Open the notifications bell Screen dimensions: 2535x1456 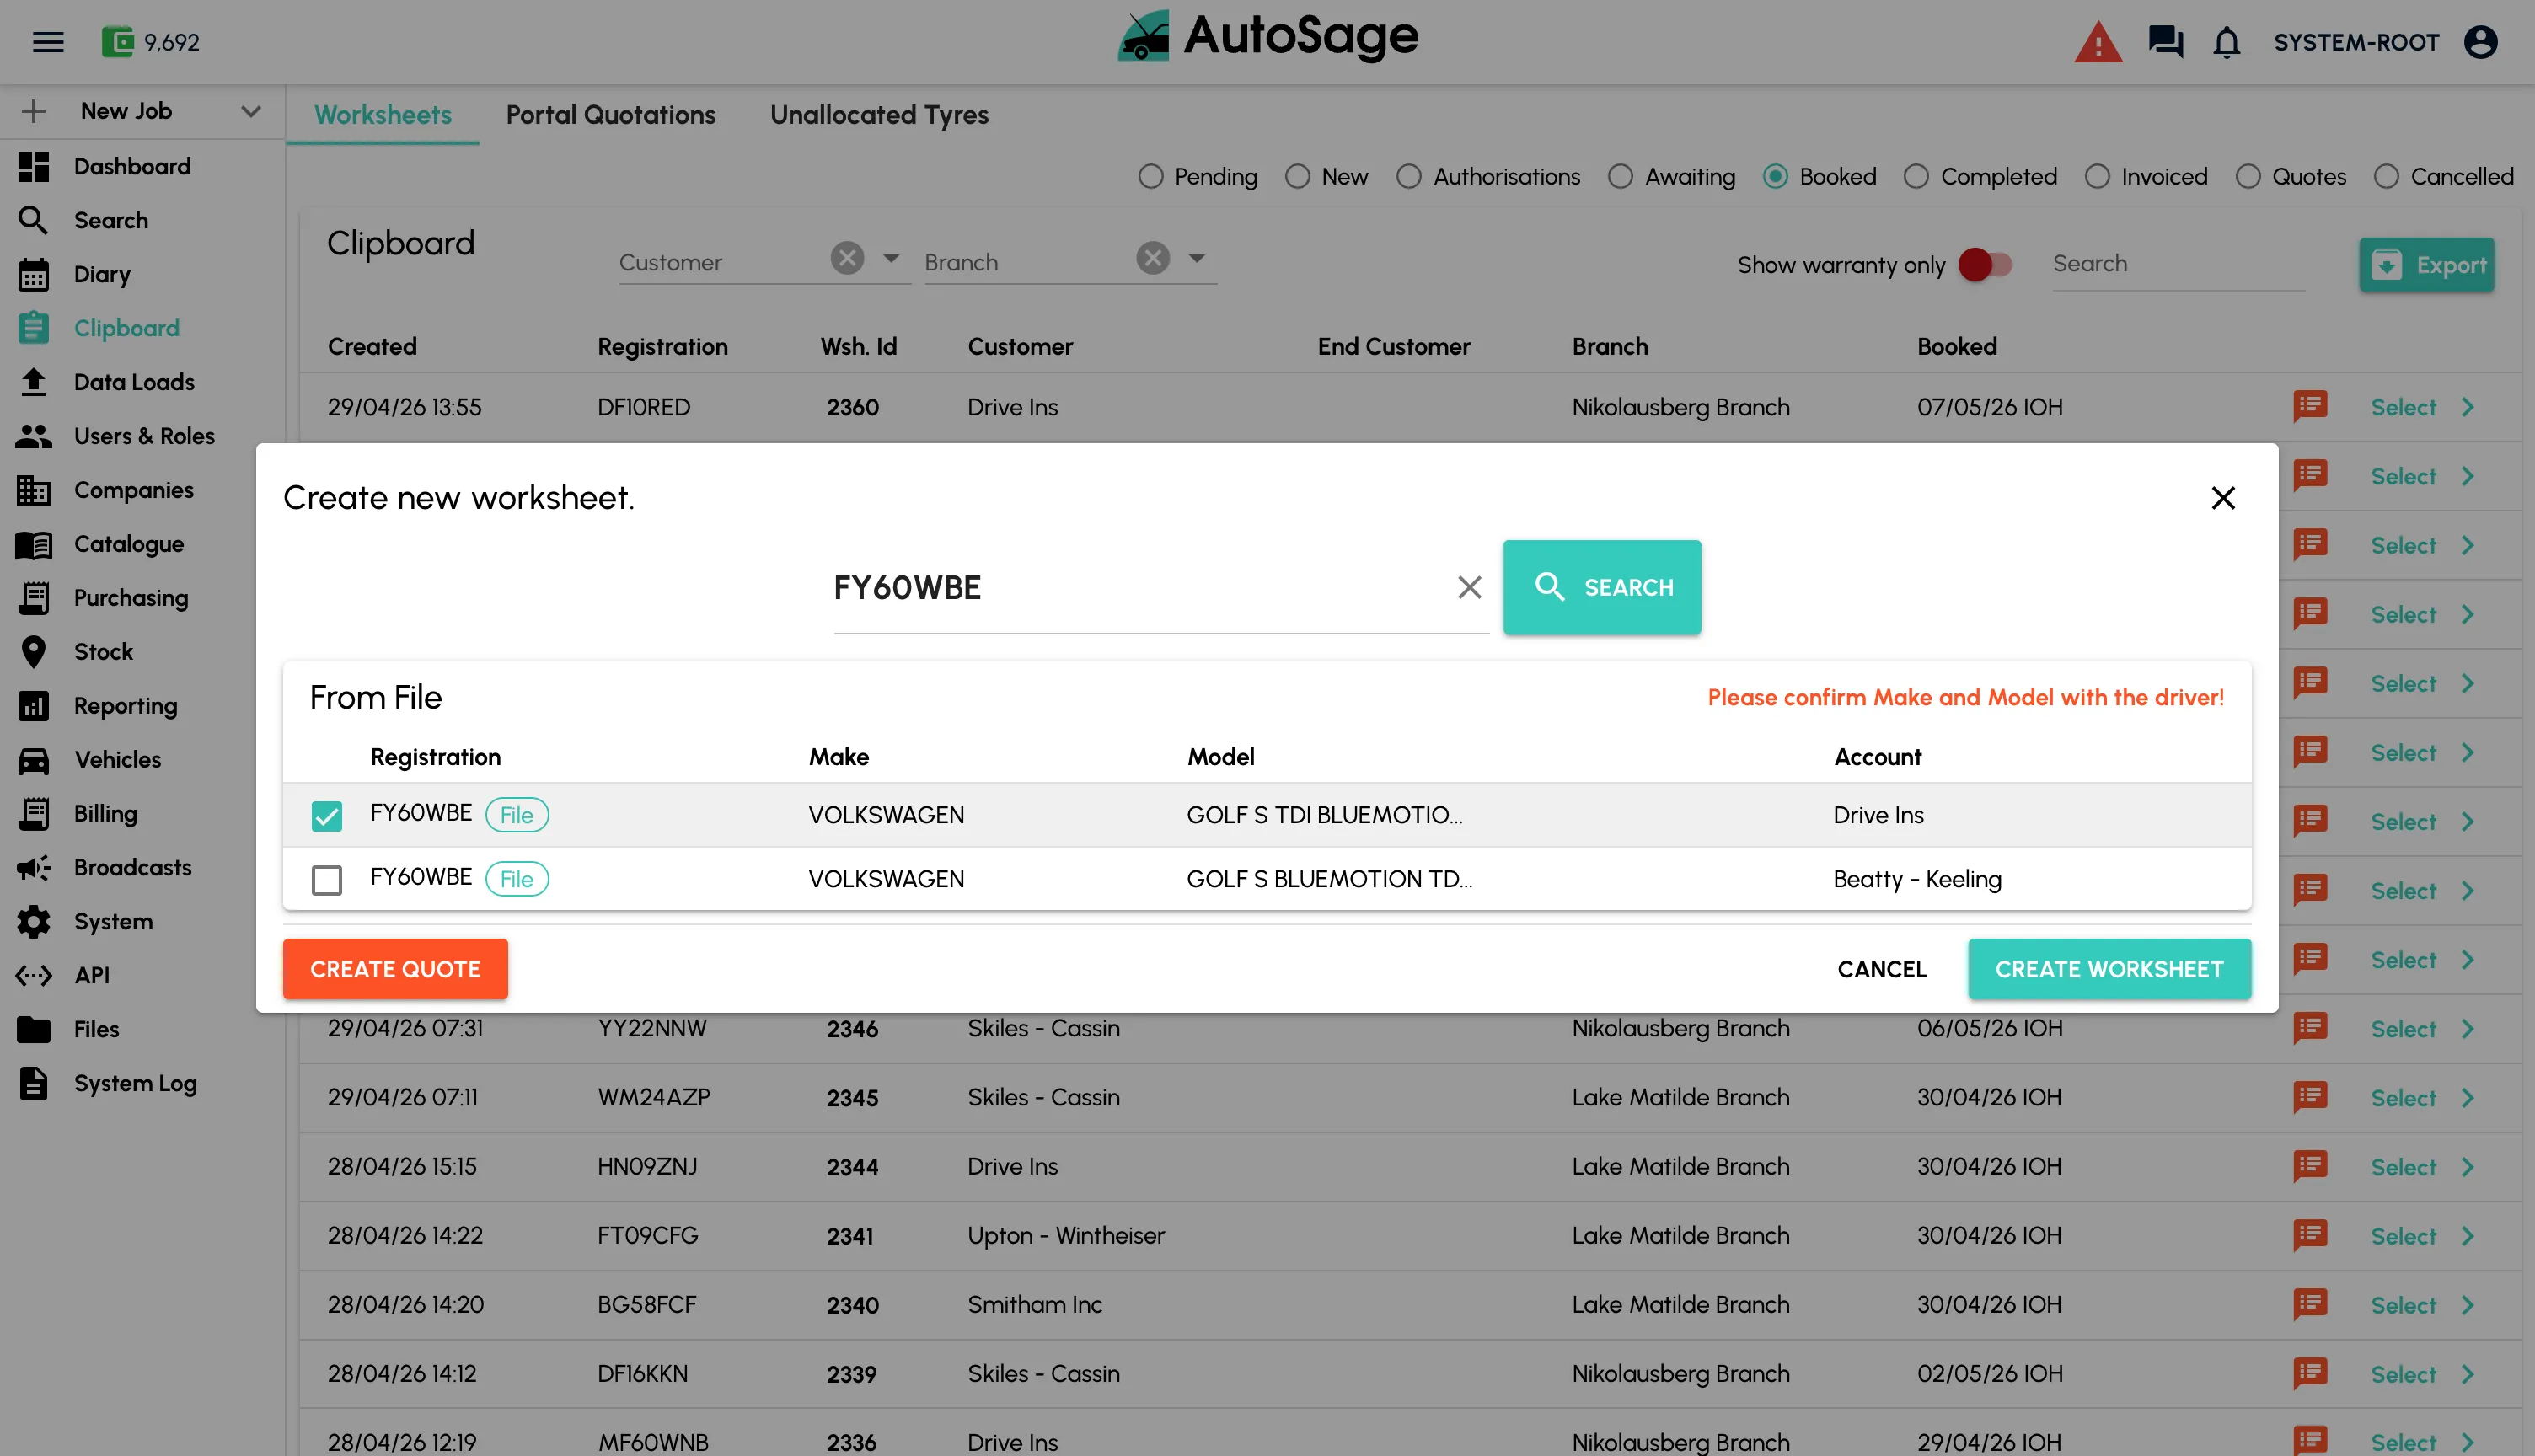coord(2227,42)
